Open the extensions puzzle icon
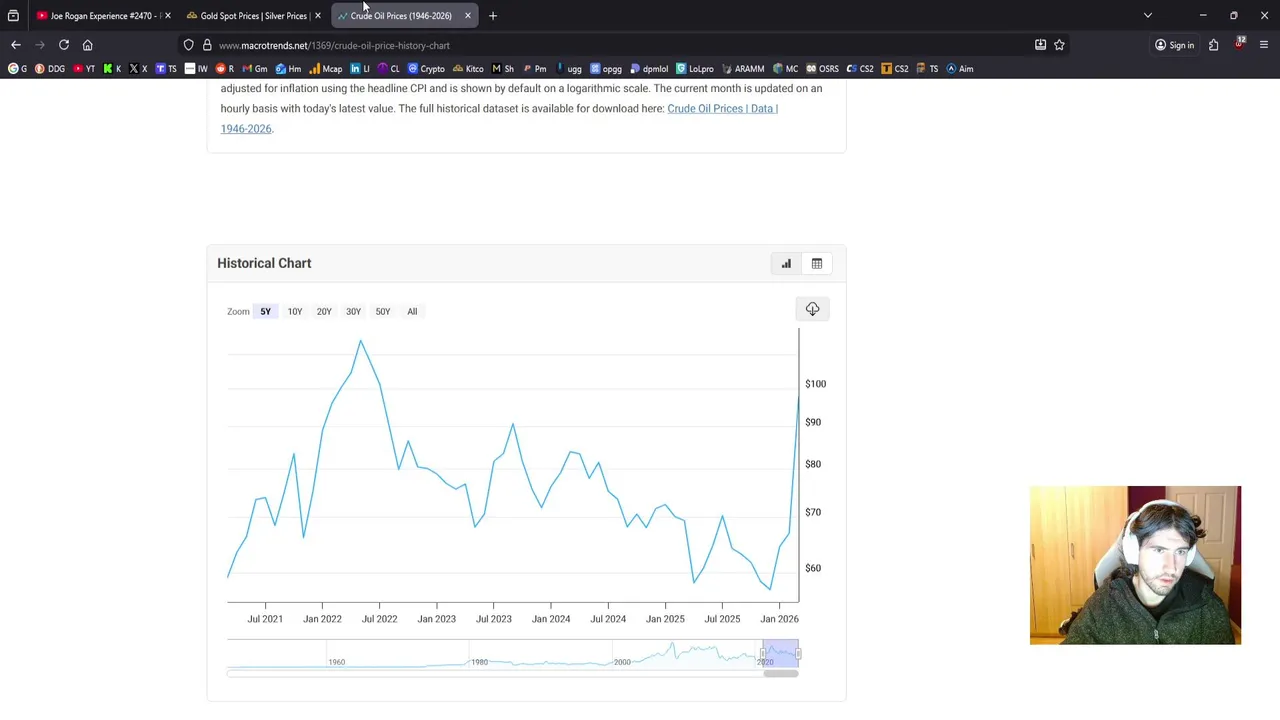The height and width of the screenshot is (720, 1280). tap(1213, 45)
